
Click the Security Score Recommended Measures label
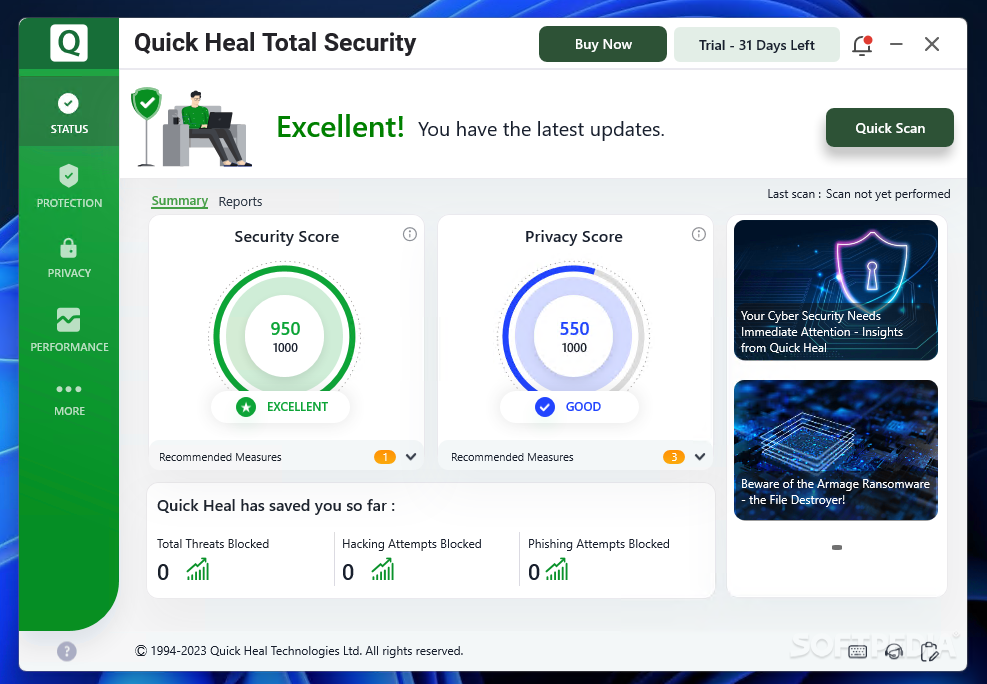[220, 457]
